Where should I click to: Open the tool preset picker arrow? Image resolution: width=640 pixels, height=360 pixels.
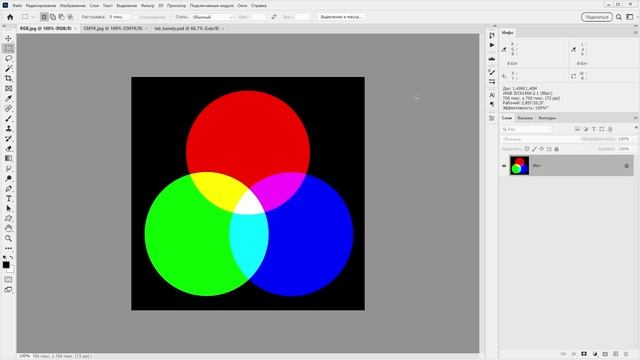33,17
